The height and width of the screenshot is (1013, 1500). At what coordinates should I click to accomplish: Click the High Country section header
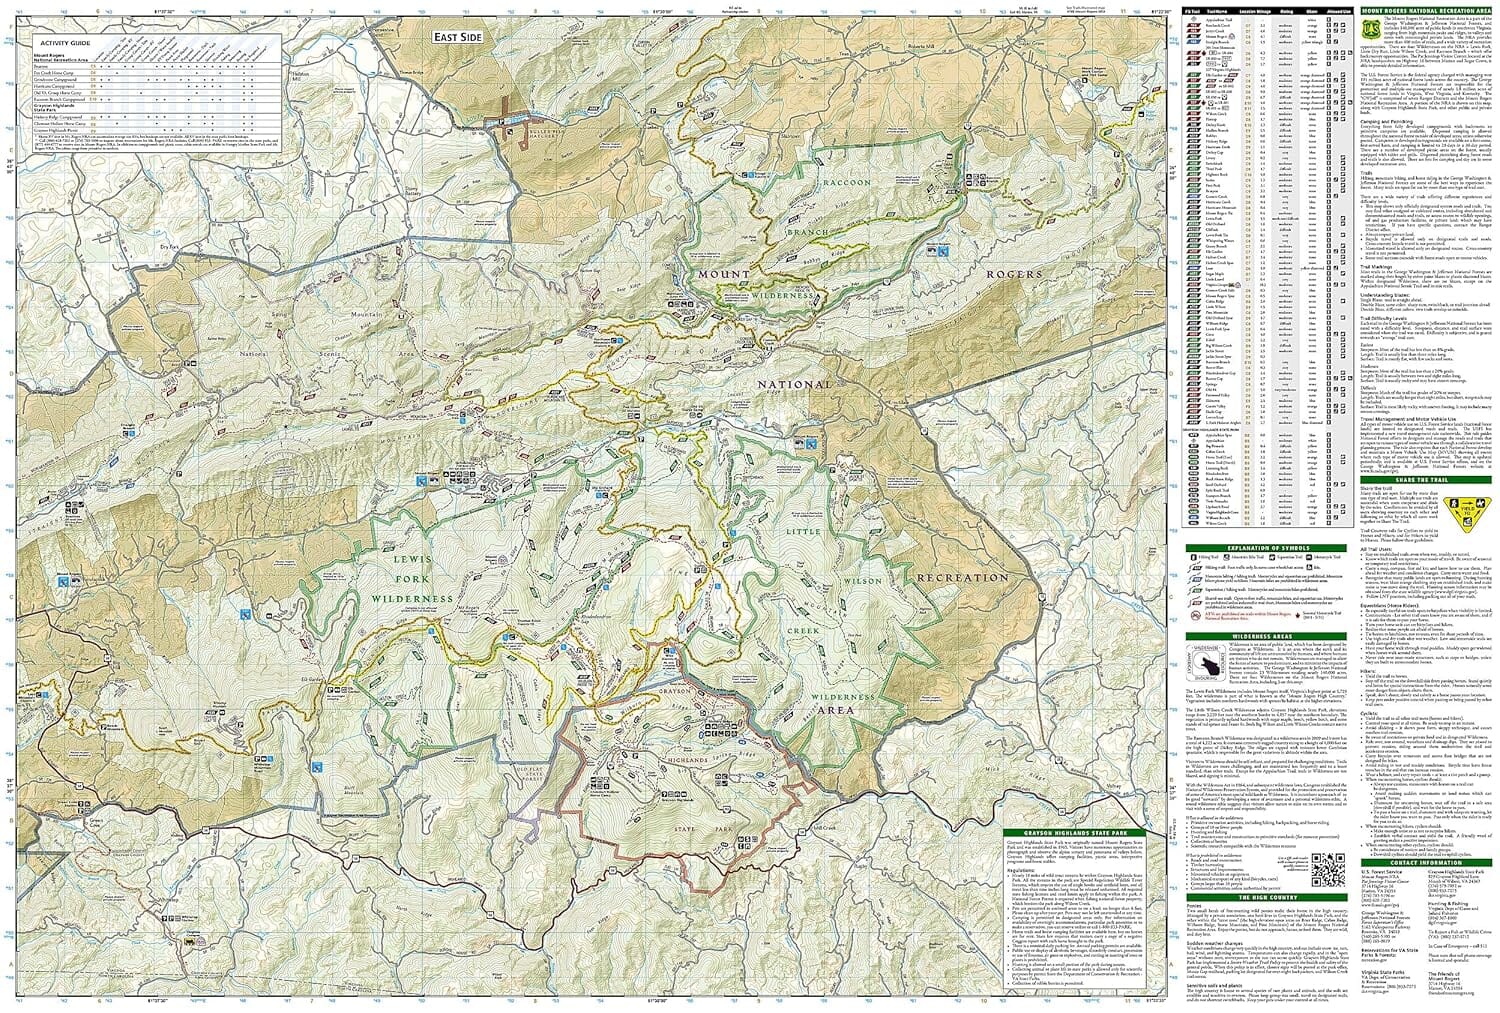pos(1268,897)
